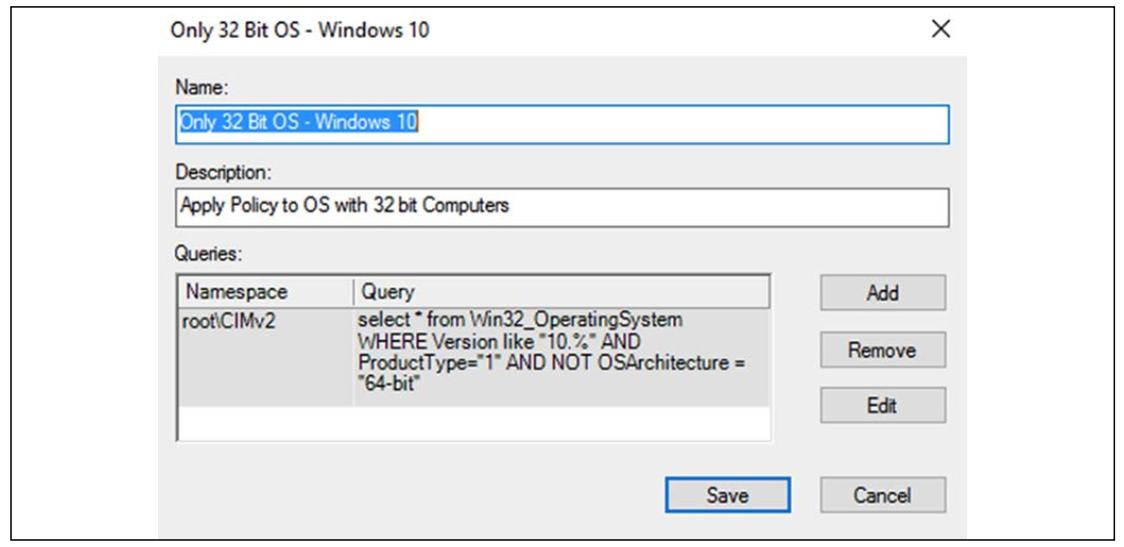The image size is (1124, 547).
Task: Click the Description: label
Action: point(224,172)
